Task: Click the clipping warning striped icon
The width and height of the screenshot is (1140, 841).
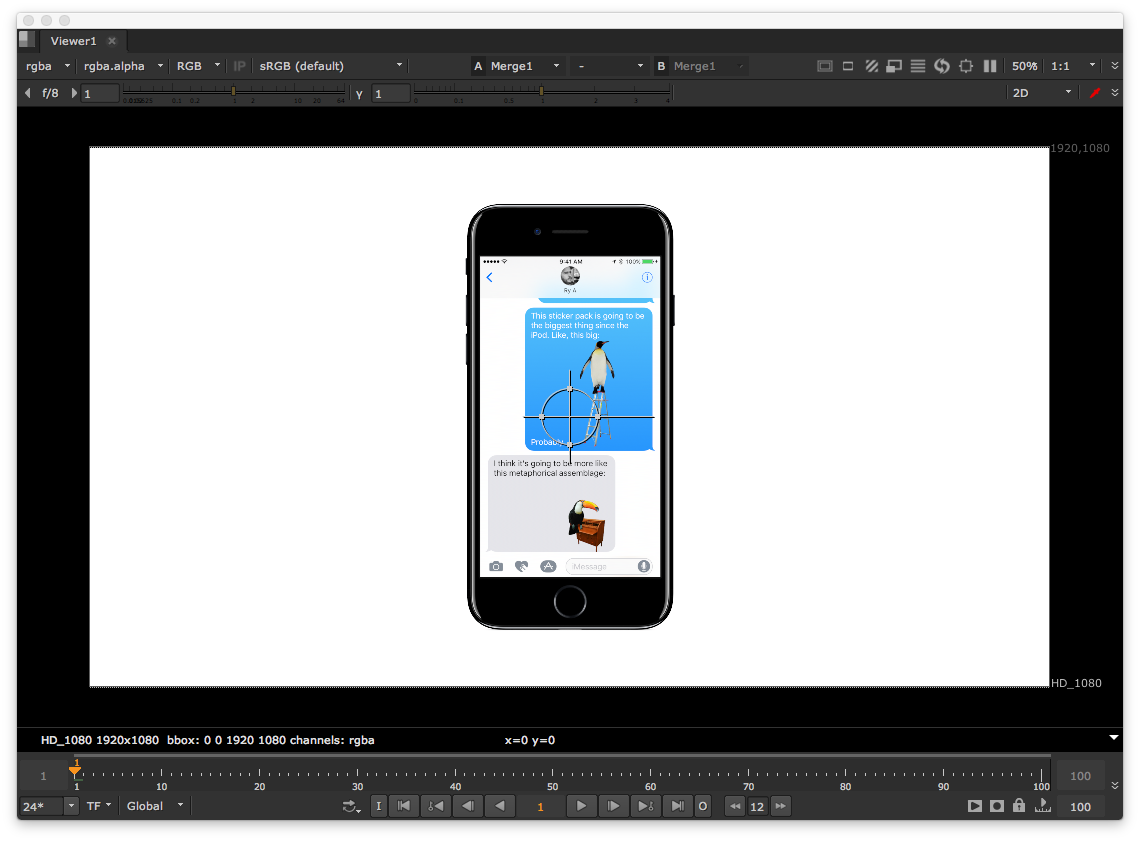Action: tap(871, 66)
